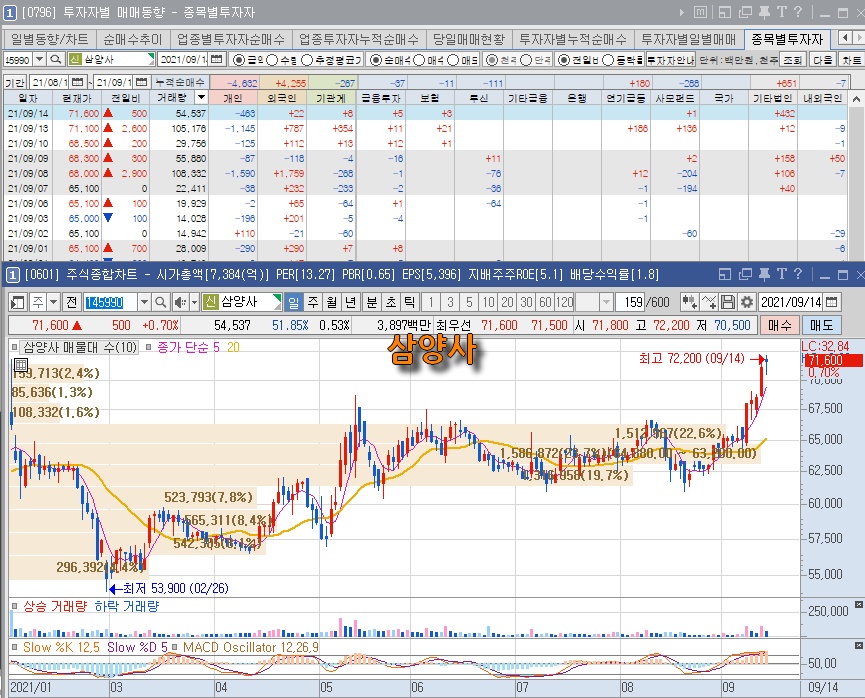Click the T font icon in investor window title
The height and width of the screenshot is (698, 865).
tap(782, 12)
